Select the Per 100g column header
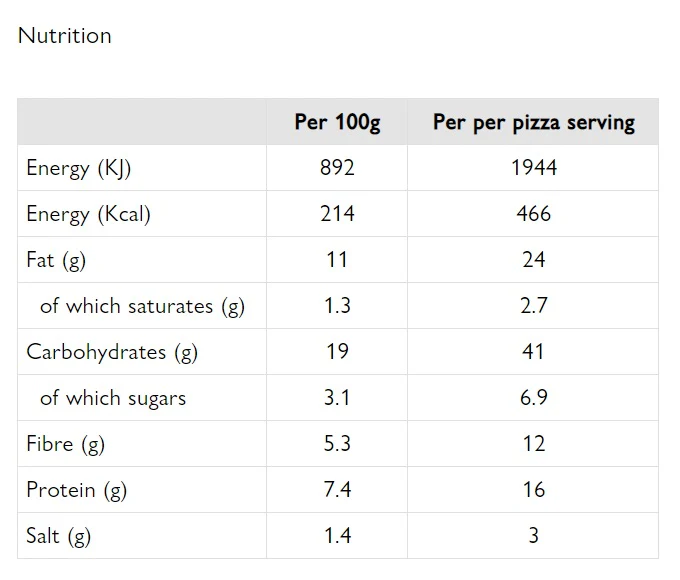The width and height of the screenshot is (680, 580). click(x=337, y=122)
